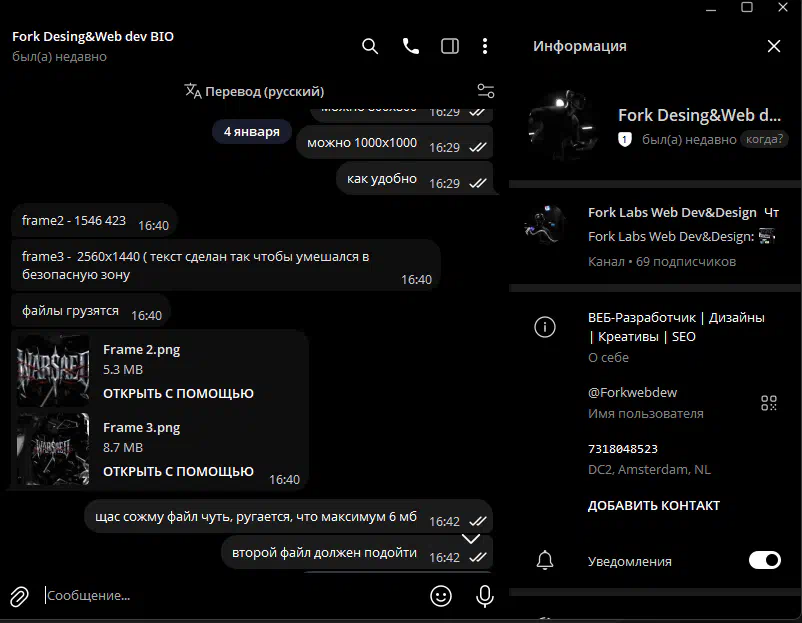Open translation settings sliders icon
This screenshot has height=623, width=802.
[485, 91]
